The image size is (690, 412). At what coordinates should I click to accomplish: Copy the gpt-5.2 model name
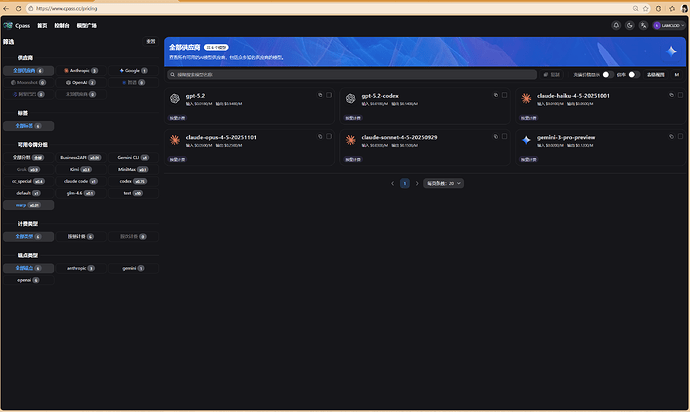(x=320, y=95)
